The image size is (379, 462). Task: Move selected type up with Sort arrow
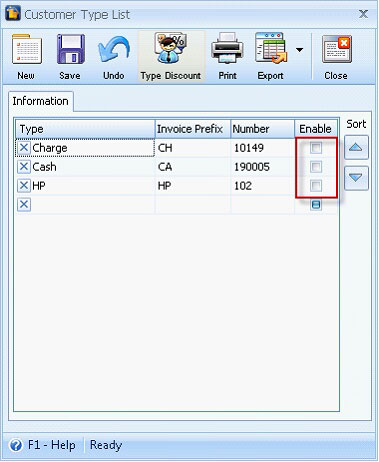point(356,147)
